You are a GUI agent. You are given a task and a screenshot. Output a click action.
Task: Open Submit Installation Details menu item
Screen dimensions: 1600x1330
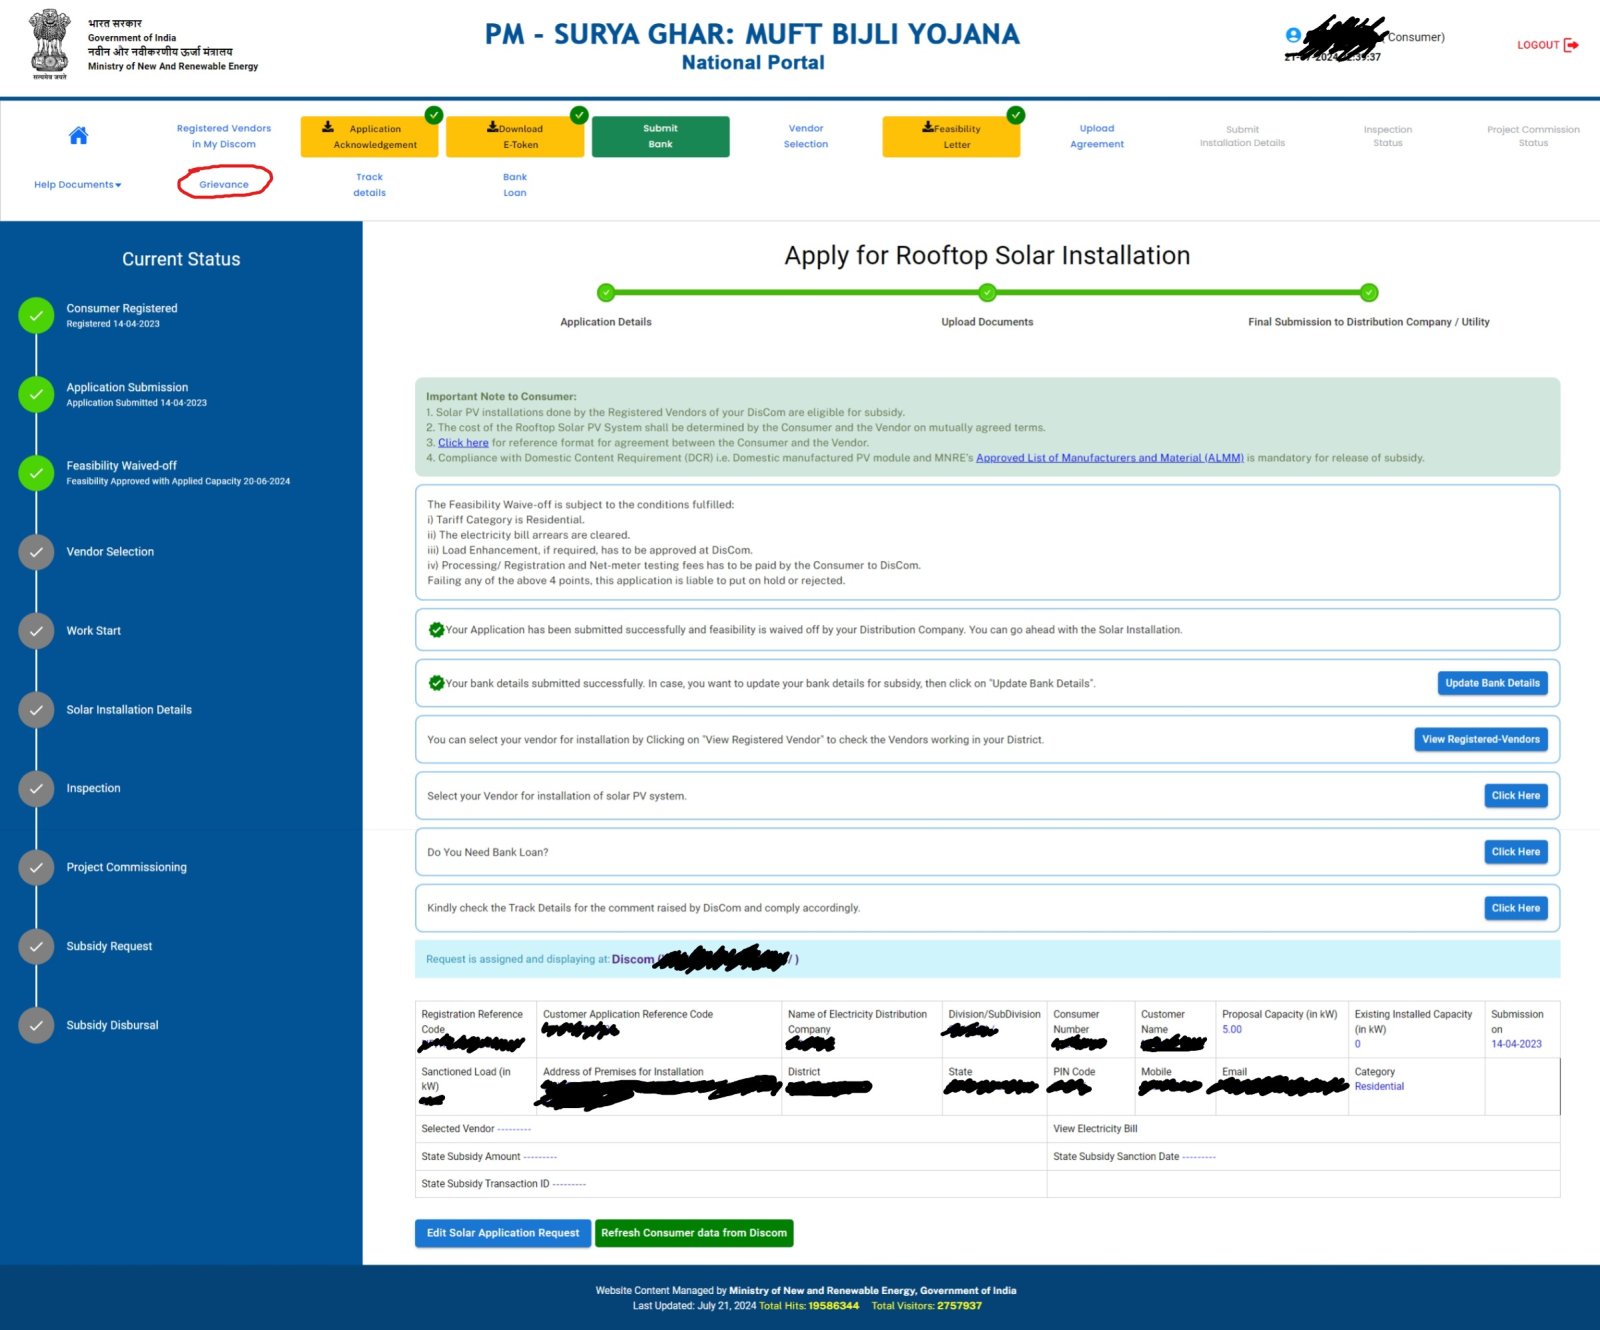tap(1242, 136)
